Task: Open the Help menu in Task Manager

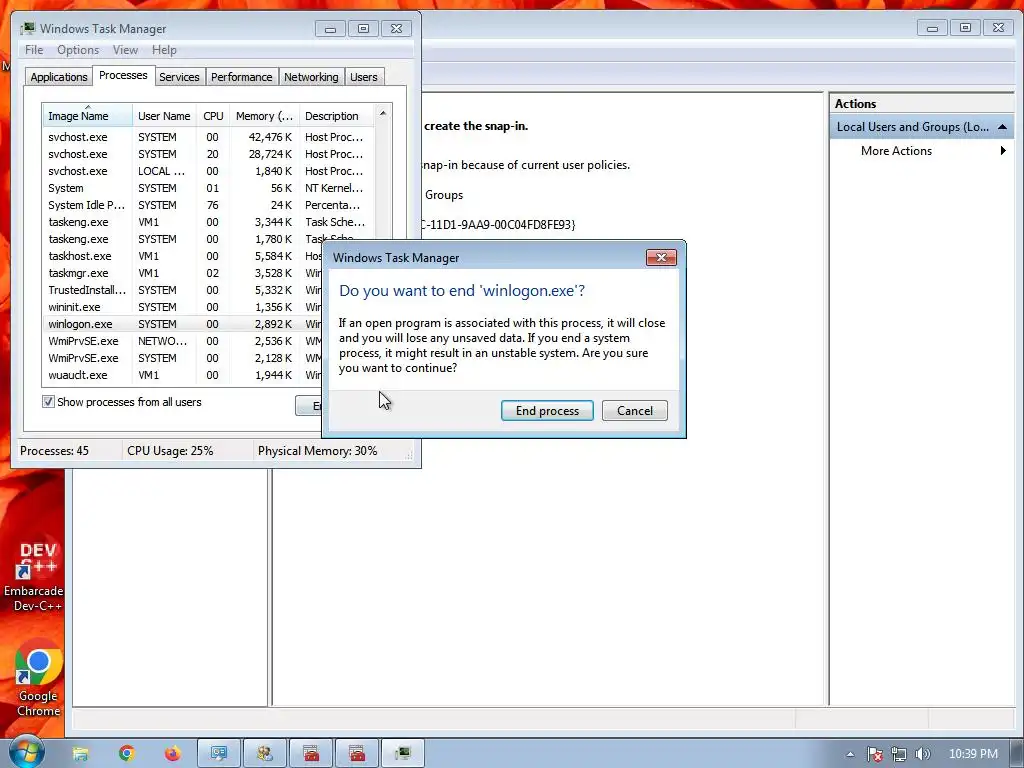Action: 164,50
